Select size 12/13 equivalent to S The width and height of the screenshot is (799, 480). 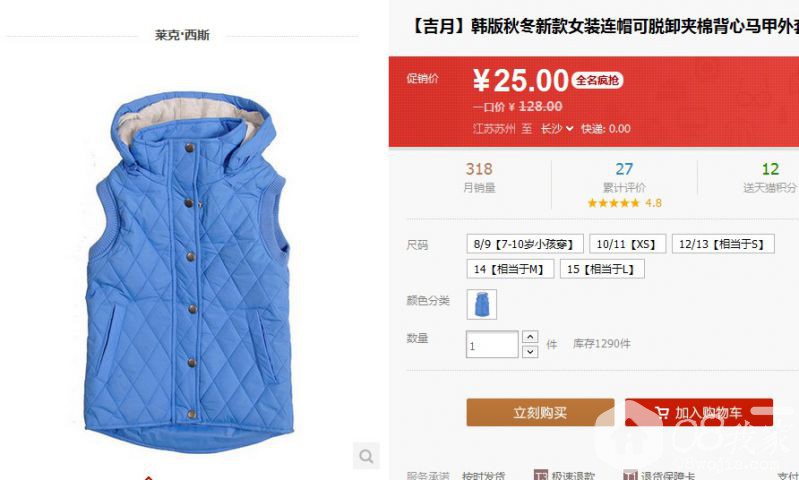coord(723,244)
